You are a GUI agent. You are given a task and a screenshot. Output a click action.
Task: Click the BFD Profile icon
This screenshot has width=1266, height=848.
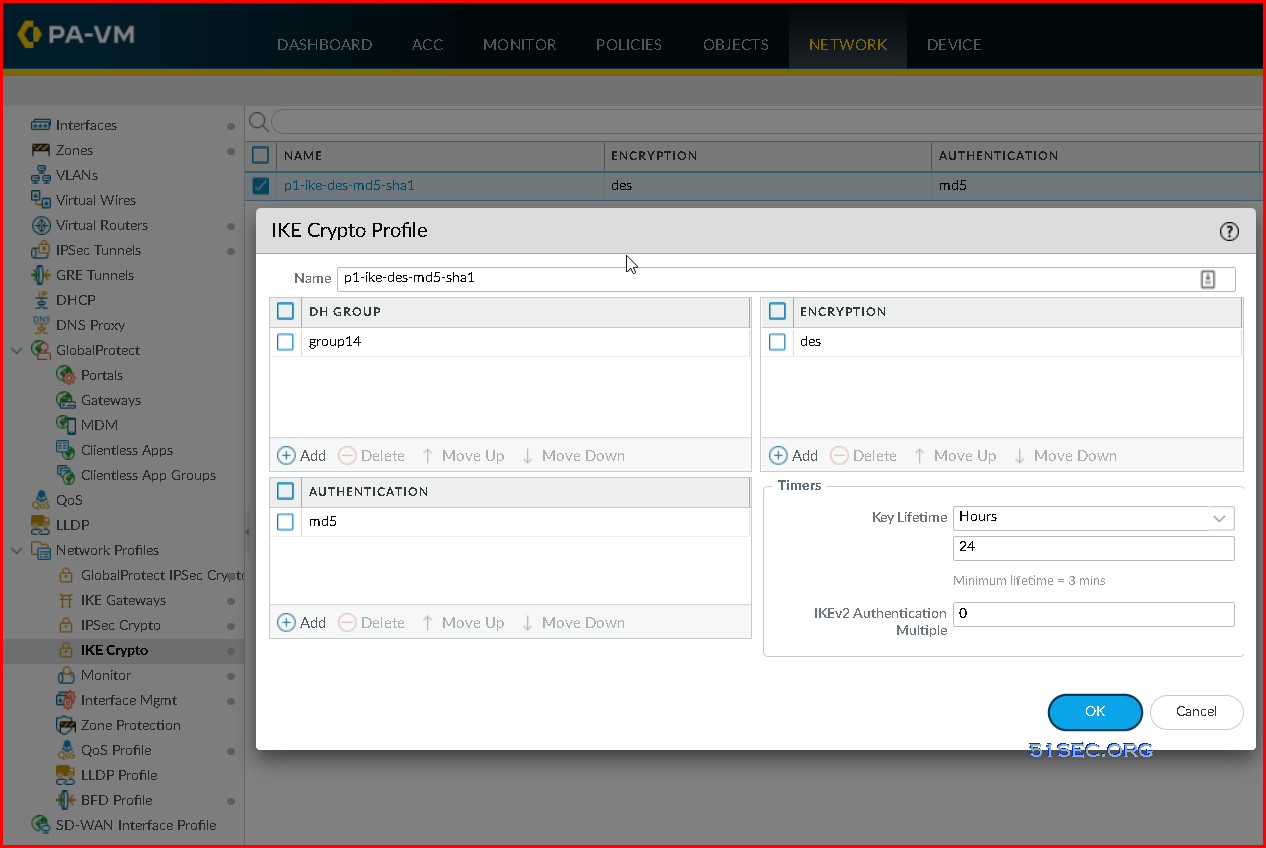coord(66,800)
